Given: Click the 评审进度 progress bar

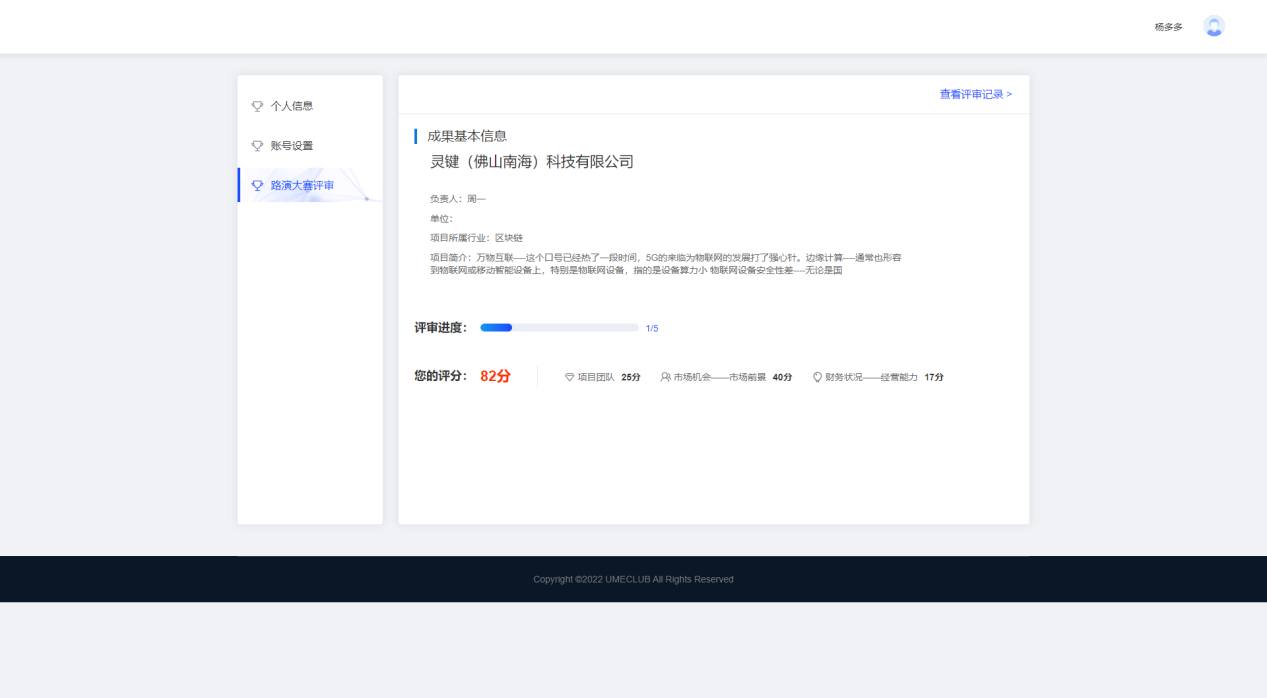Looking at the screenshot, I should click(559, 328).
